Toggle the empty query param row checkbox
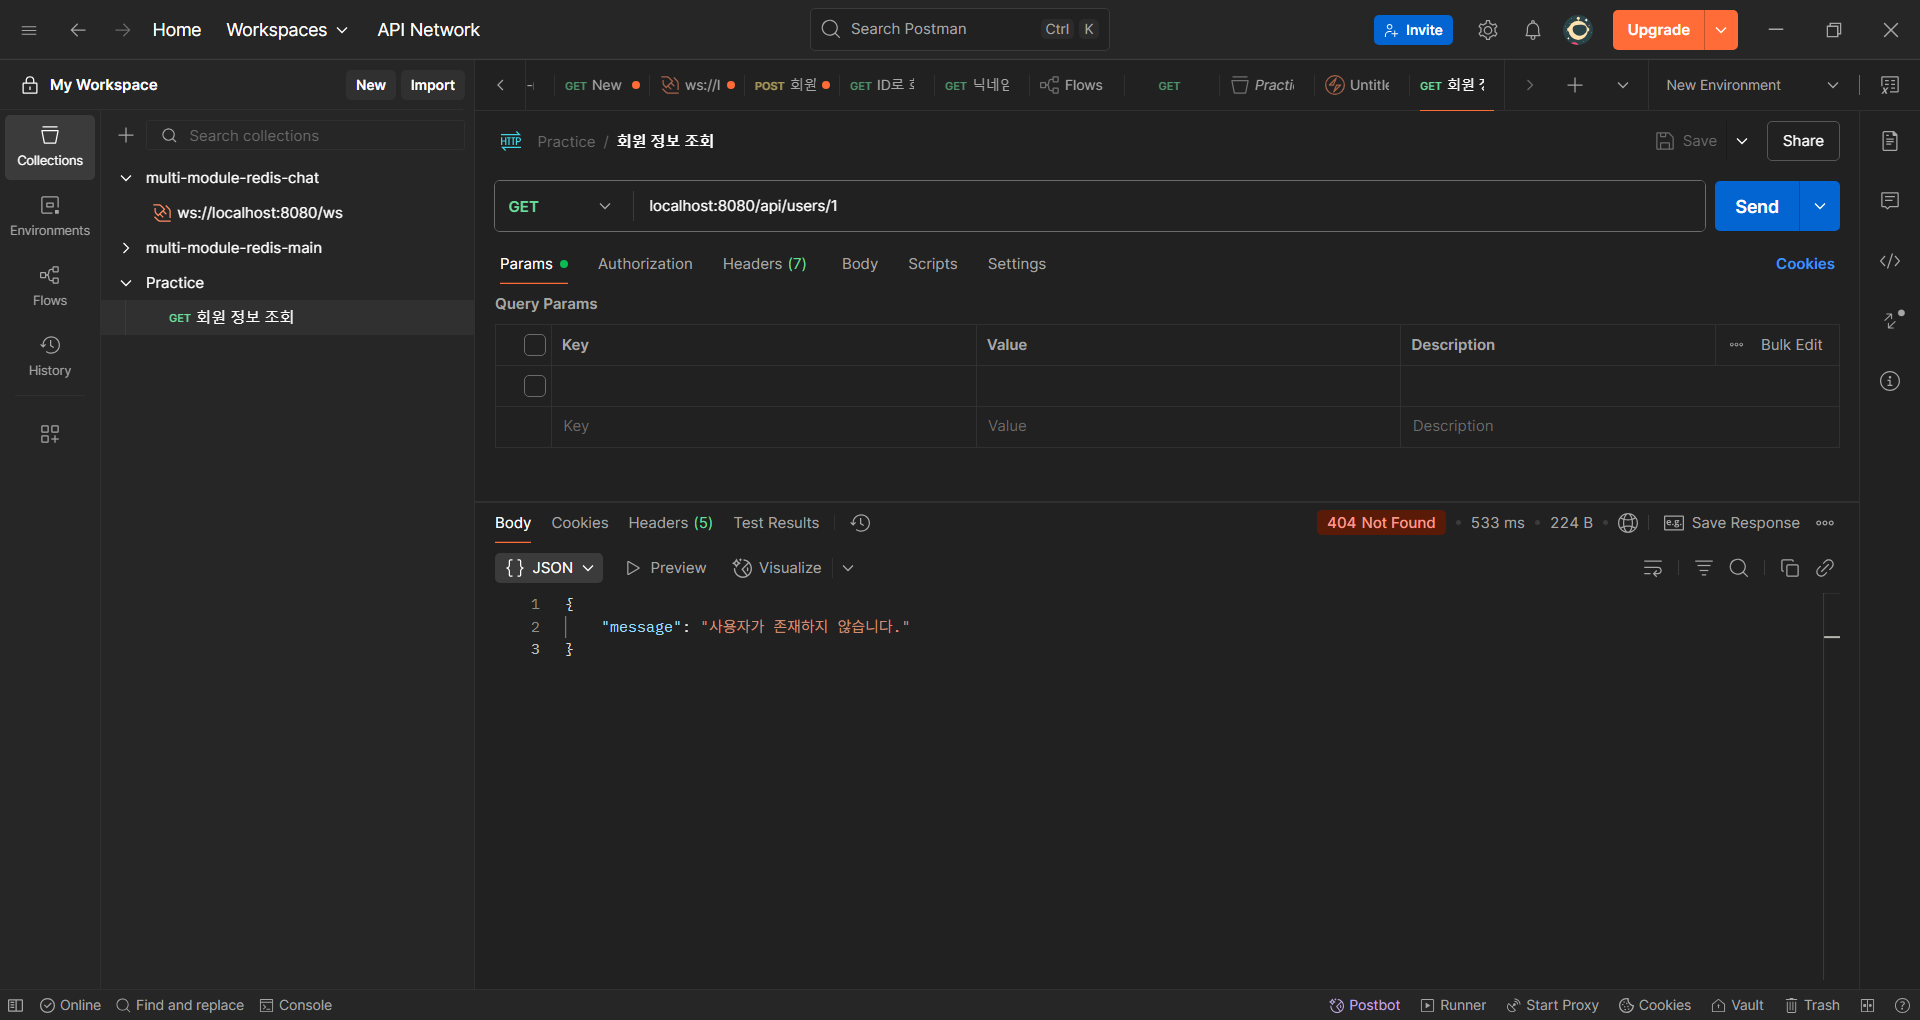 [x=535, y=386]
